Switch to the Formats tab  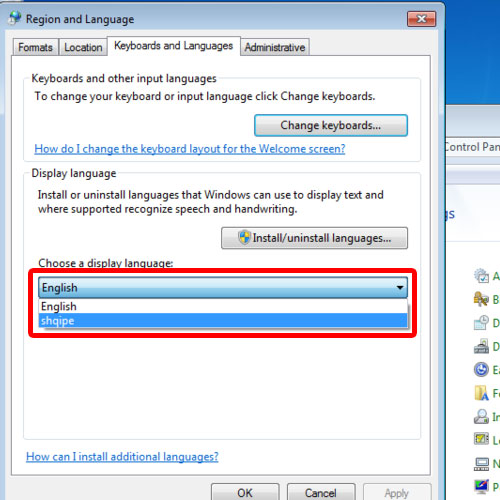pos(35,47)
